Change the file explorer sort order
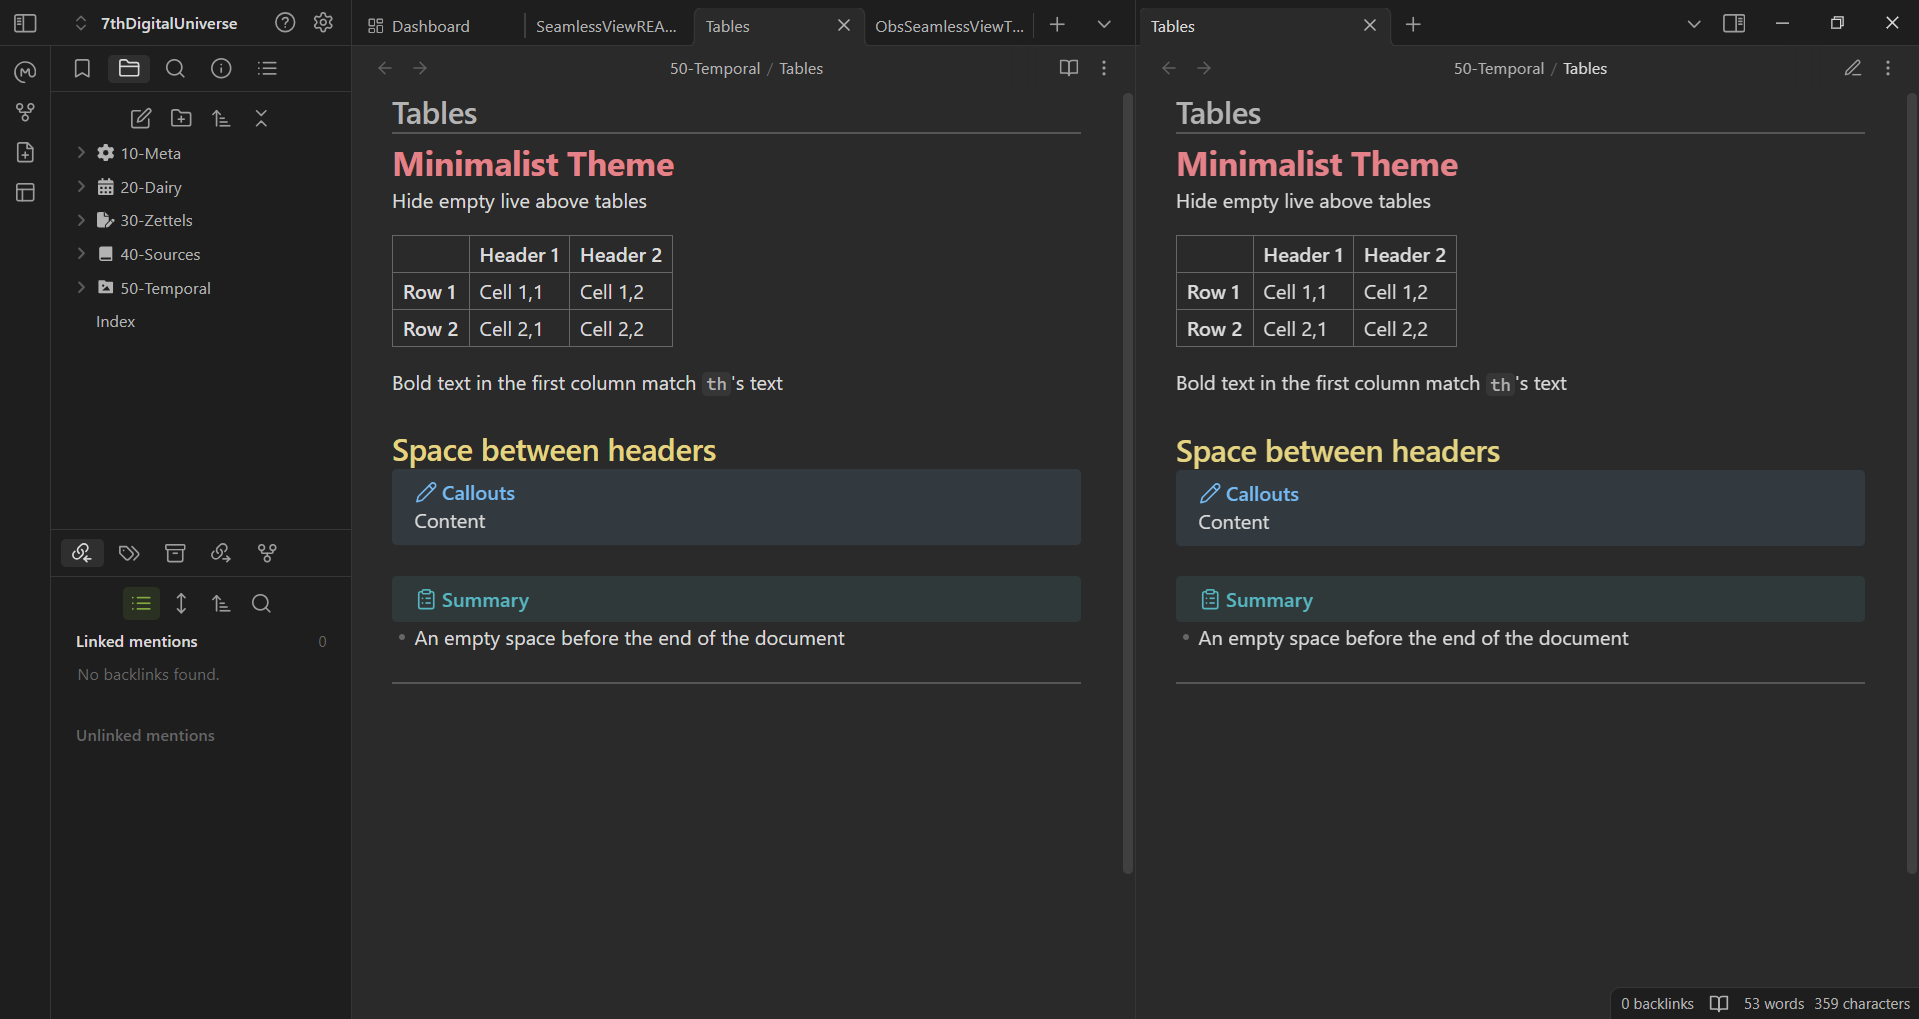1919x1019 pixels. 221,118
